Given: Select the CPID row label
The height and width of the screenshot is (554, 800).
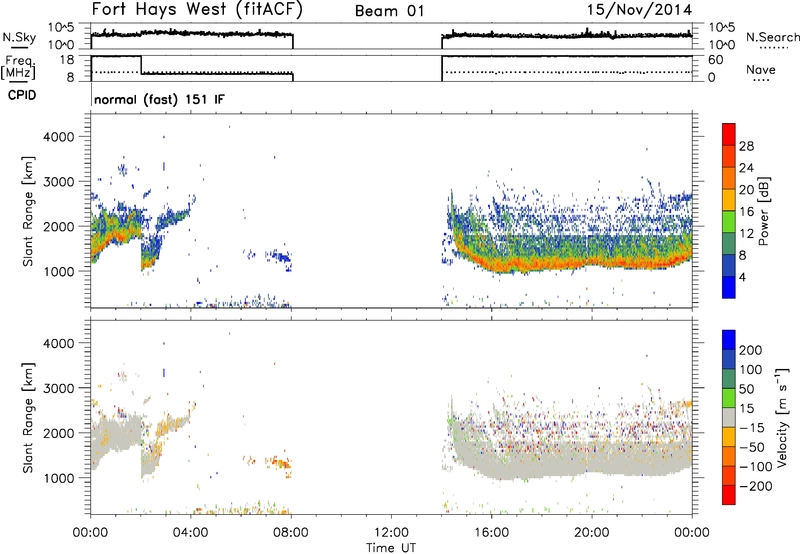Looking at the screenshot, I should [22, 95].
